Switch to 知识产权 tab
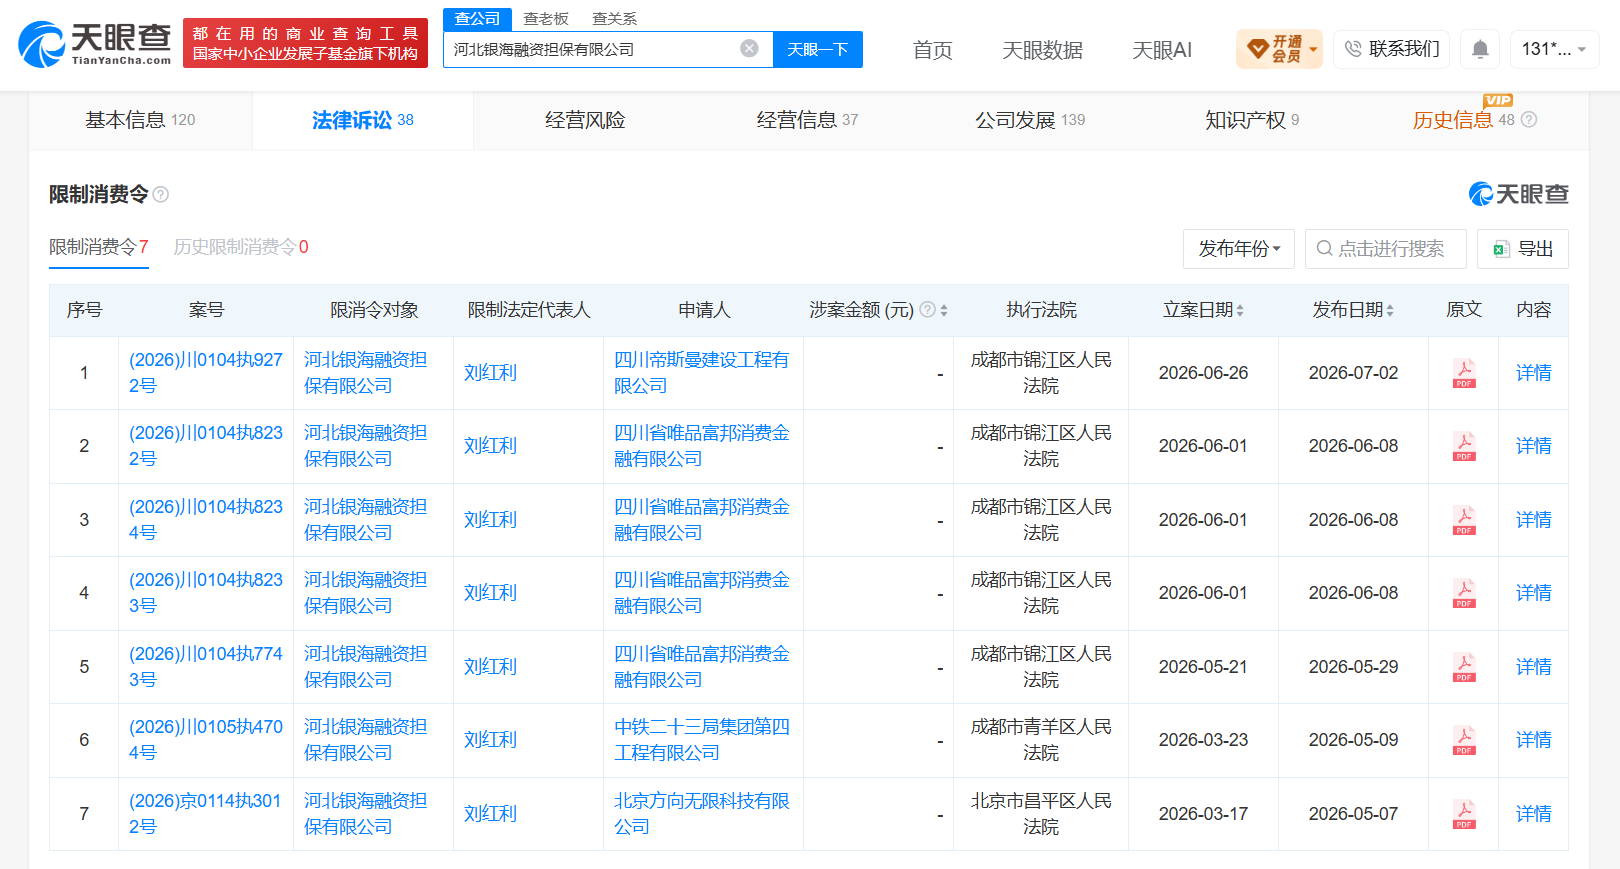Image resolution: width=1620 pixels, height=869 pixels. coord(1252,120)
